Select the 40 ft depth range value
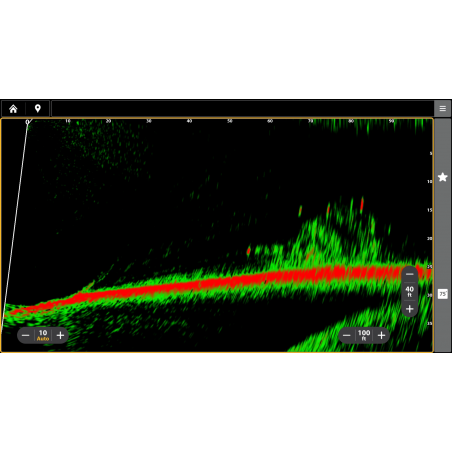 (410, 291)
